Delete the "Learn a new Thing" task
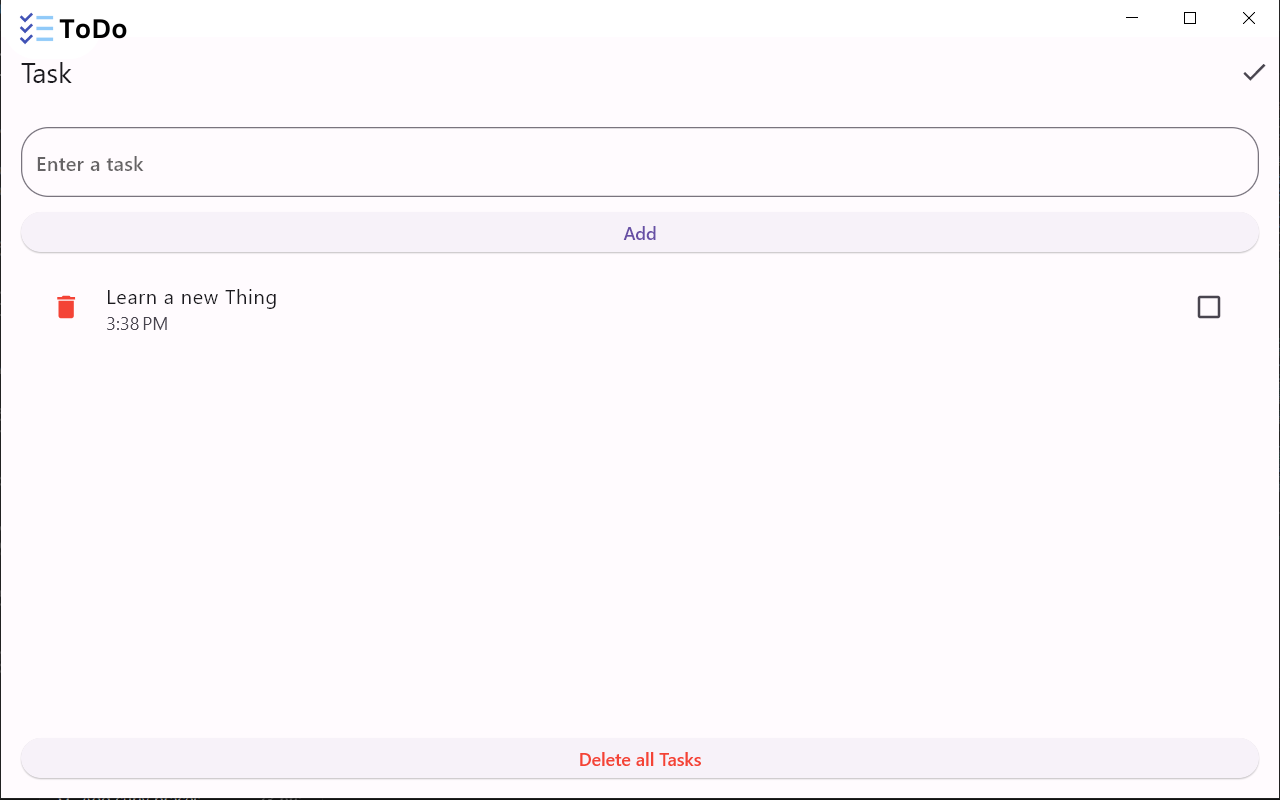 tap(66, 307)
